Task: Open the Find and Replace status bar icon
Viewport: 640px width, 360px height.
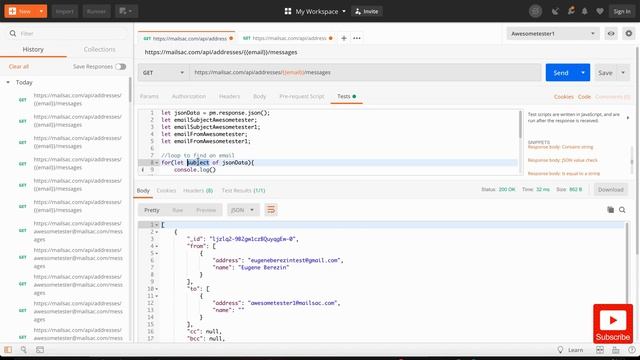Action: coord(24,350)
